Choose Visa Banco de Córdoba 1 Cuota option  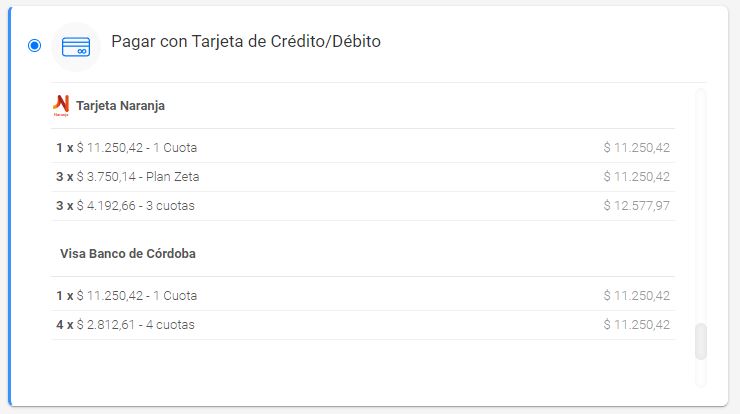tap(363, 296)
